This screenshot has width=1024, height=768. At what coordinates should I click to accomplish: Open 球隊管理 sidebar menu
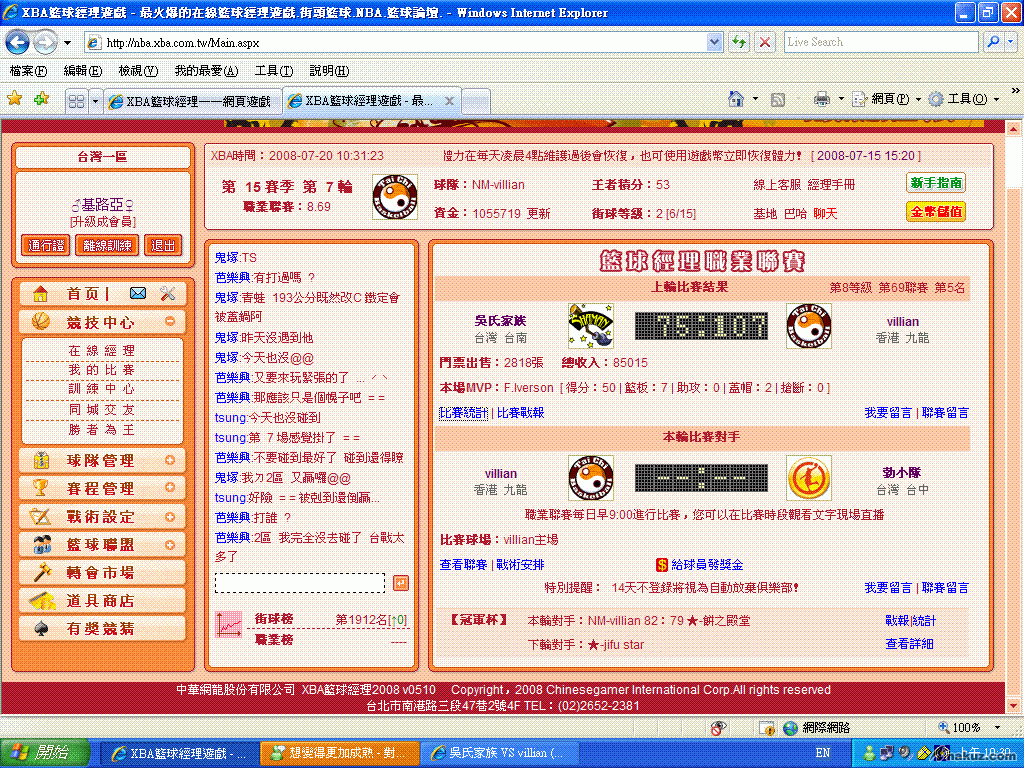click(x=103, y=460)
